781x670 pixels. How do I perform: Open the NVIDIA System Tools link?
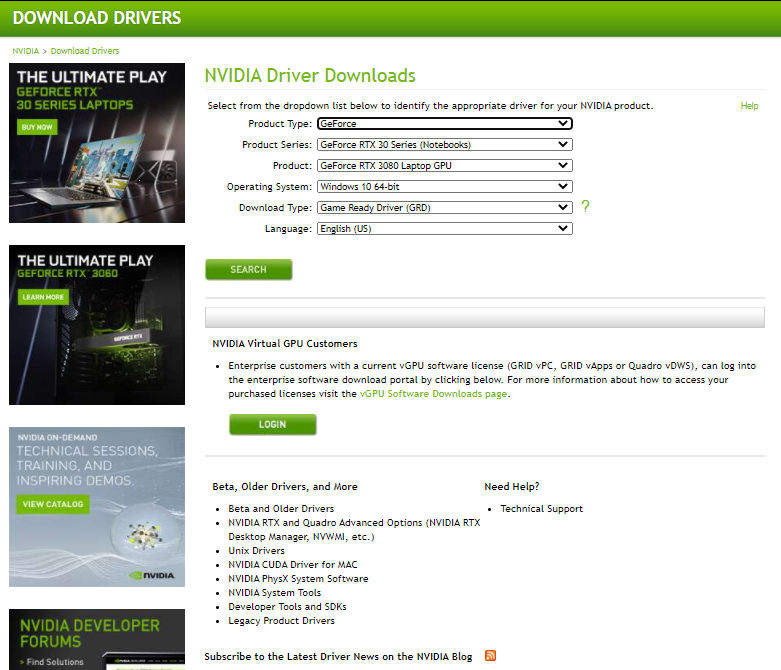(x=274, y=592)
